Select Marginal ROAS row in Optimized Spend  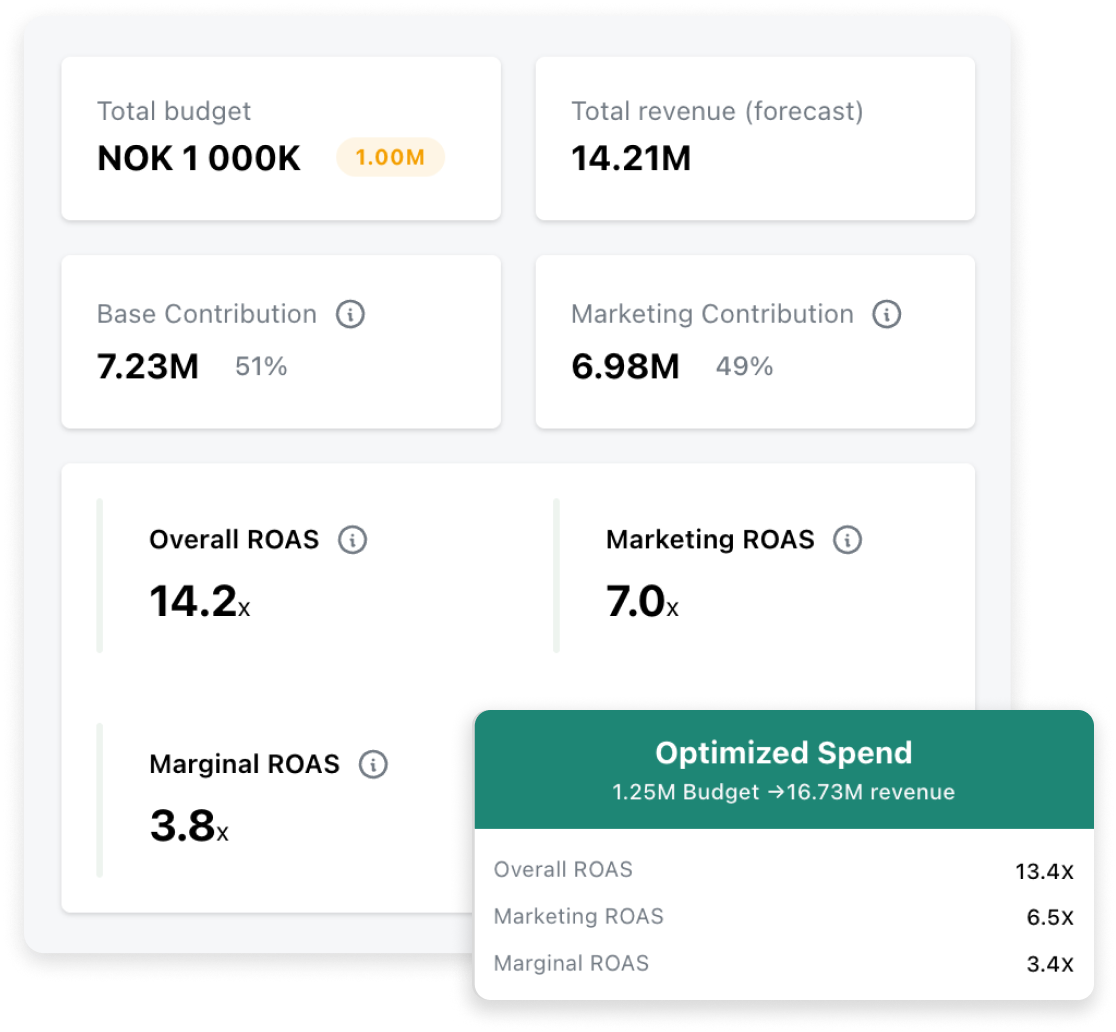click(x=783, y=964)
